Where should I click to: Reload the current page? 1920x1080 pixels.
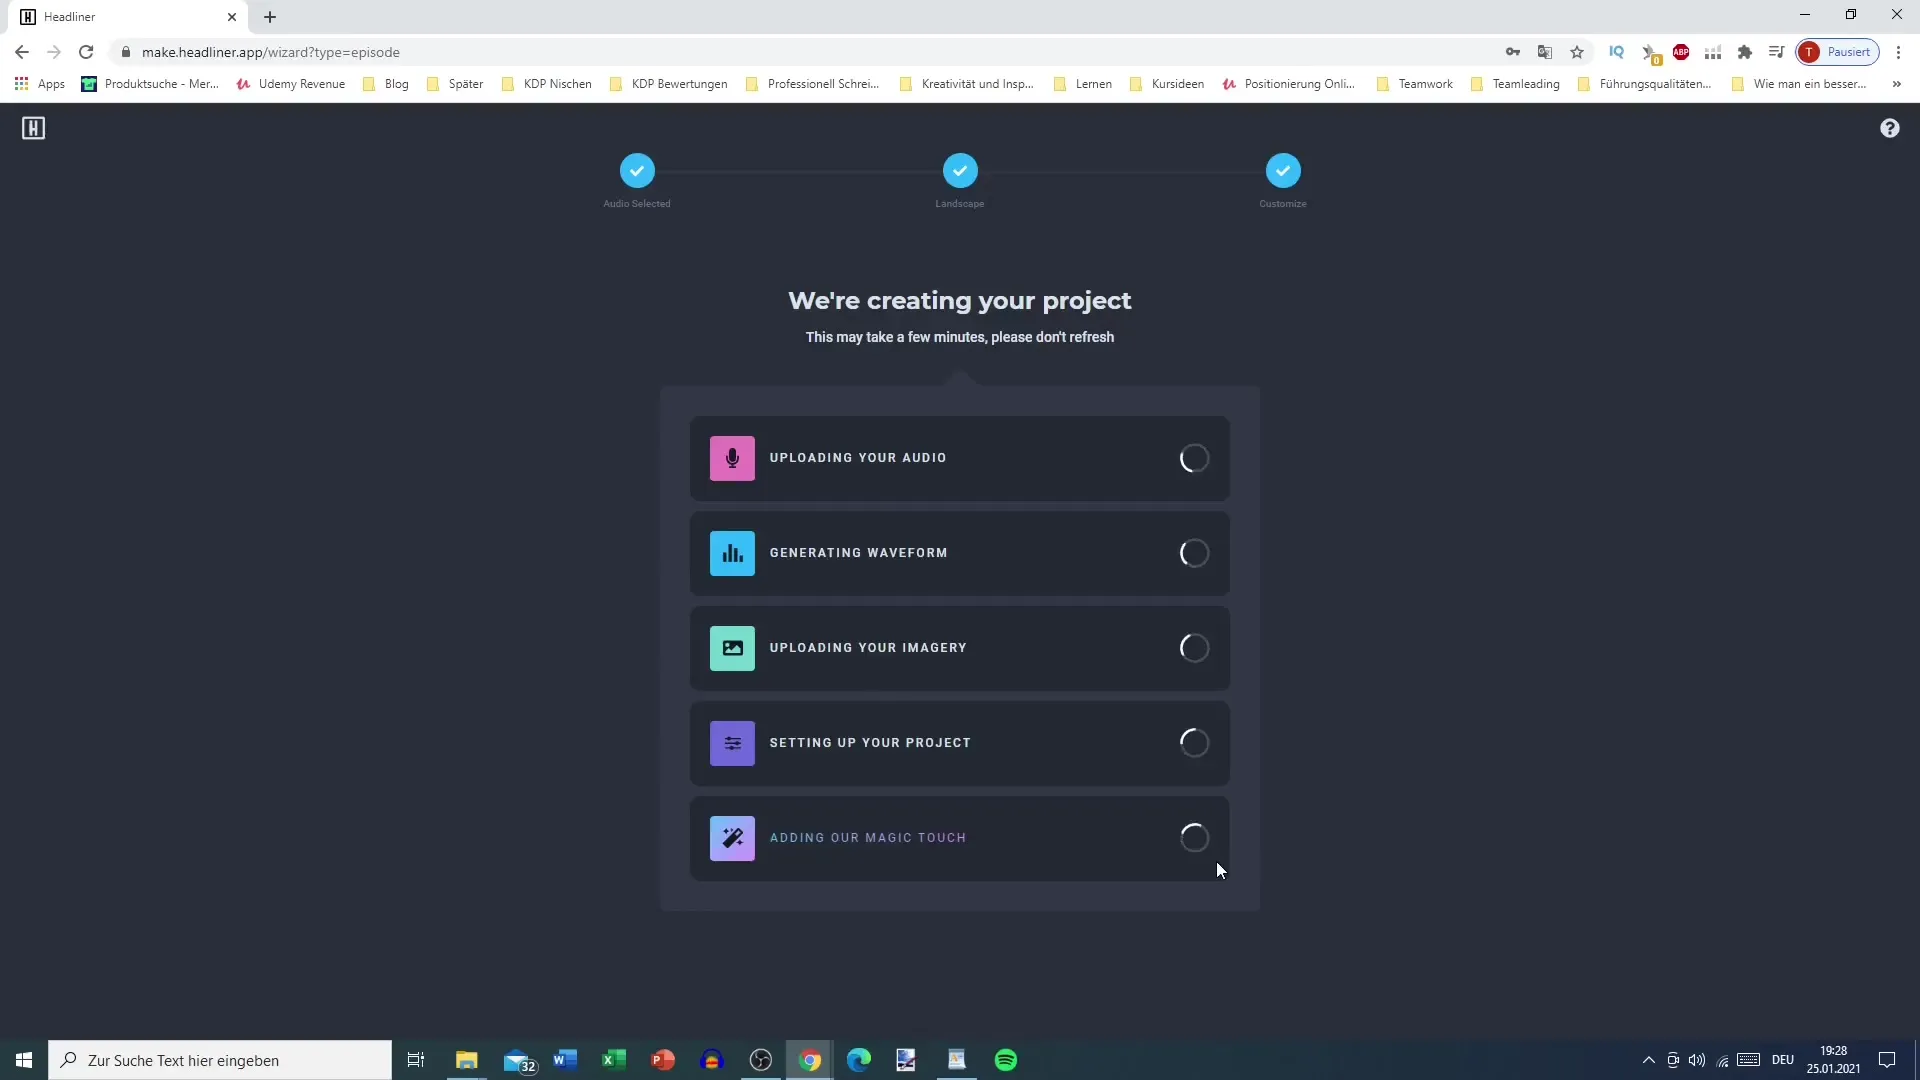(x=86, y=52)
